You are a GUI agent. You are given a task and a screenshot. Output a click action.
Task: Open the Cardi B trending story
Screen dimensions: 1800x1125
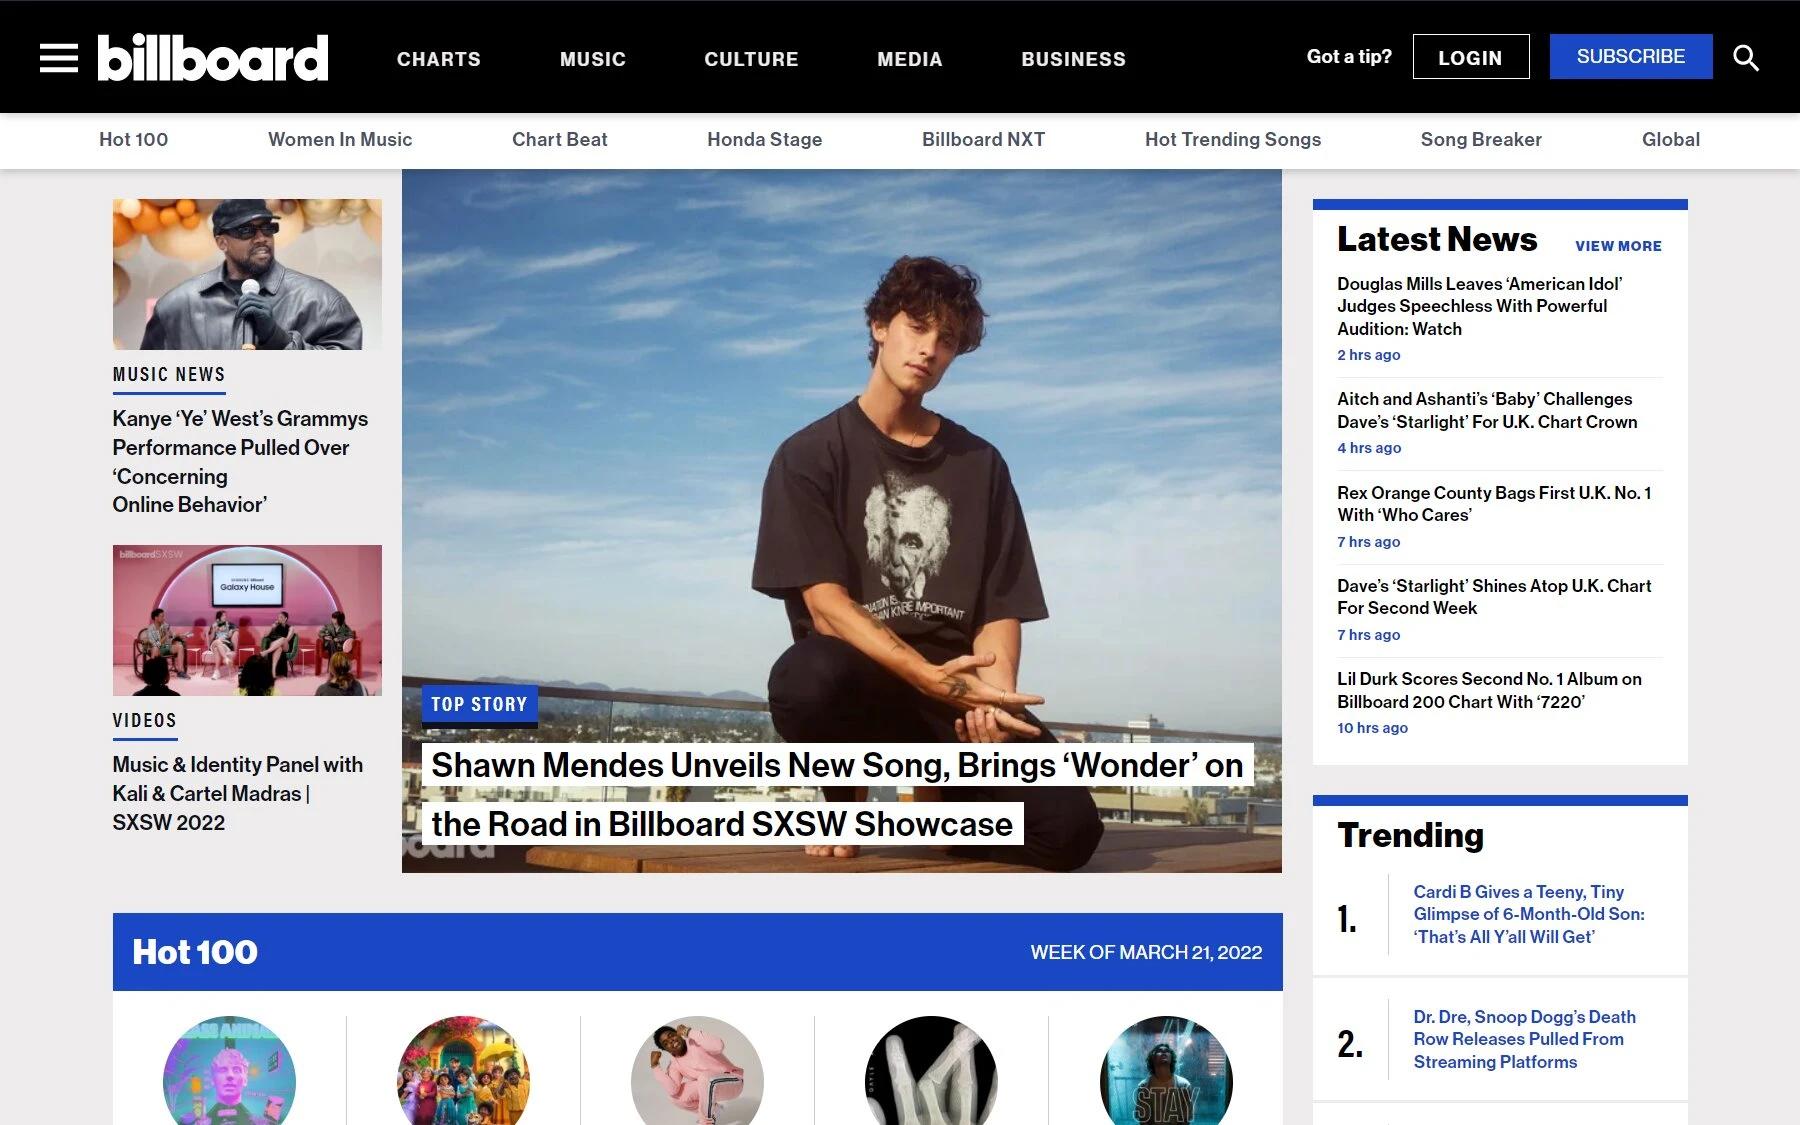(x=1528, y=914)
